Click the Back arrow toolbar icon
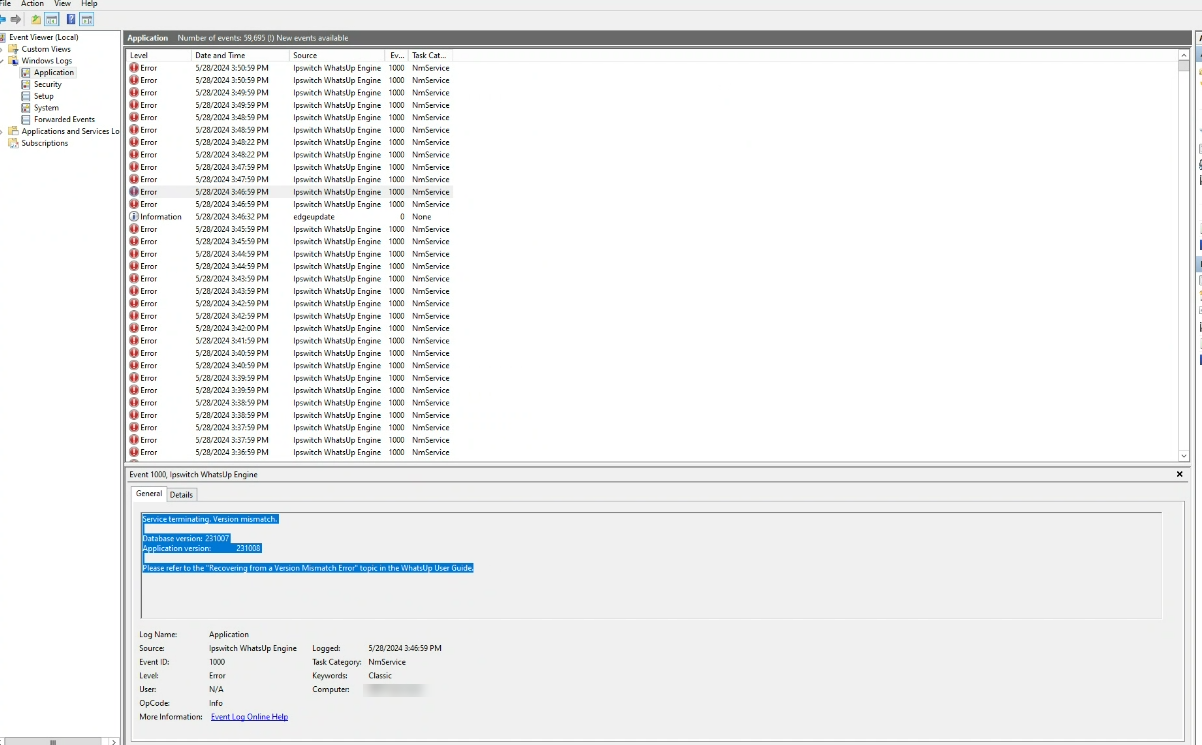The image size is (1202, 745). 3,19
